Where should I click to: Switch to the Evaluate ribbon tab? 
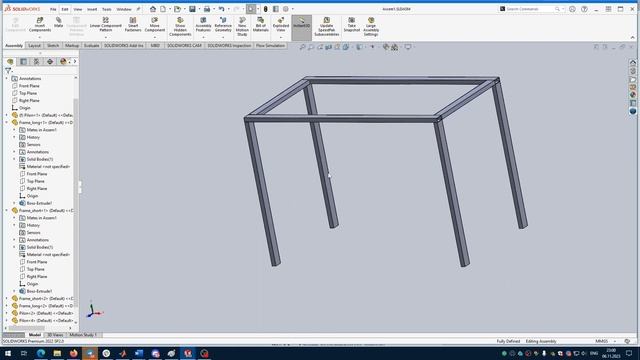(91, 46)
